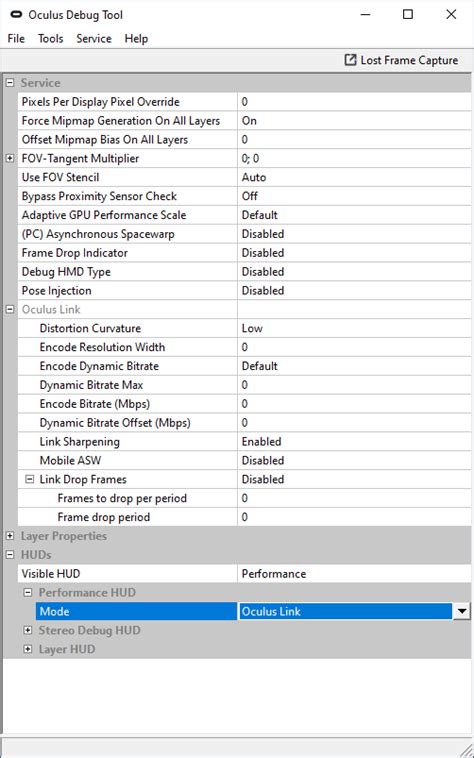Image resolution: width=474 pixels, height=758 pixels.
Task: Expand the Layer Properties section
Action: click(10, 536)
